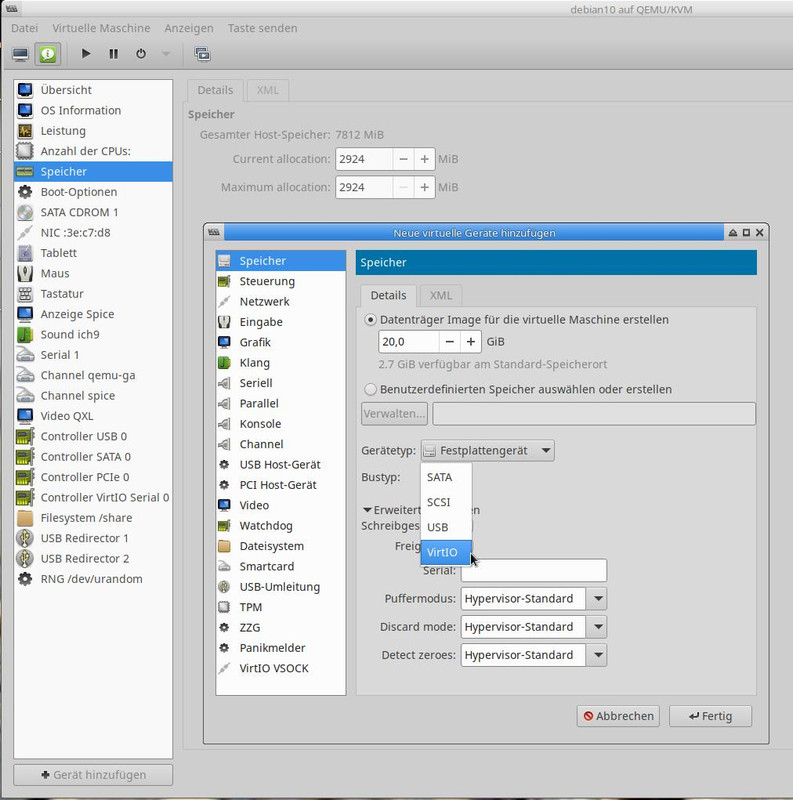Viewport: 793px width, 800px height.
Task: Switch to Details tab in add-hardware dialog
Action: pos(388,295)
